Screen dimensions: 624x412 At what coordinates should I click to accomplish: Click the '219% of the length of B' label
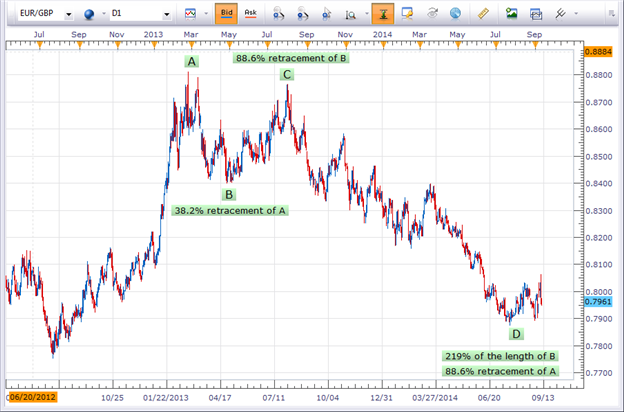coord(500,356)
